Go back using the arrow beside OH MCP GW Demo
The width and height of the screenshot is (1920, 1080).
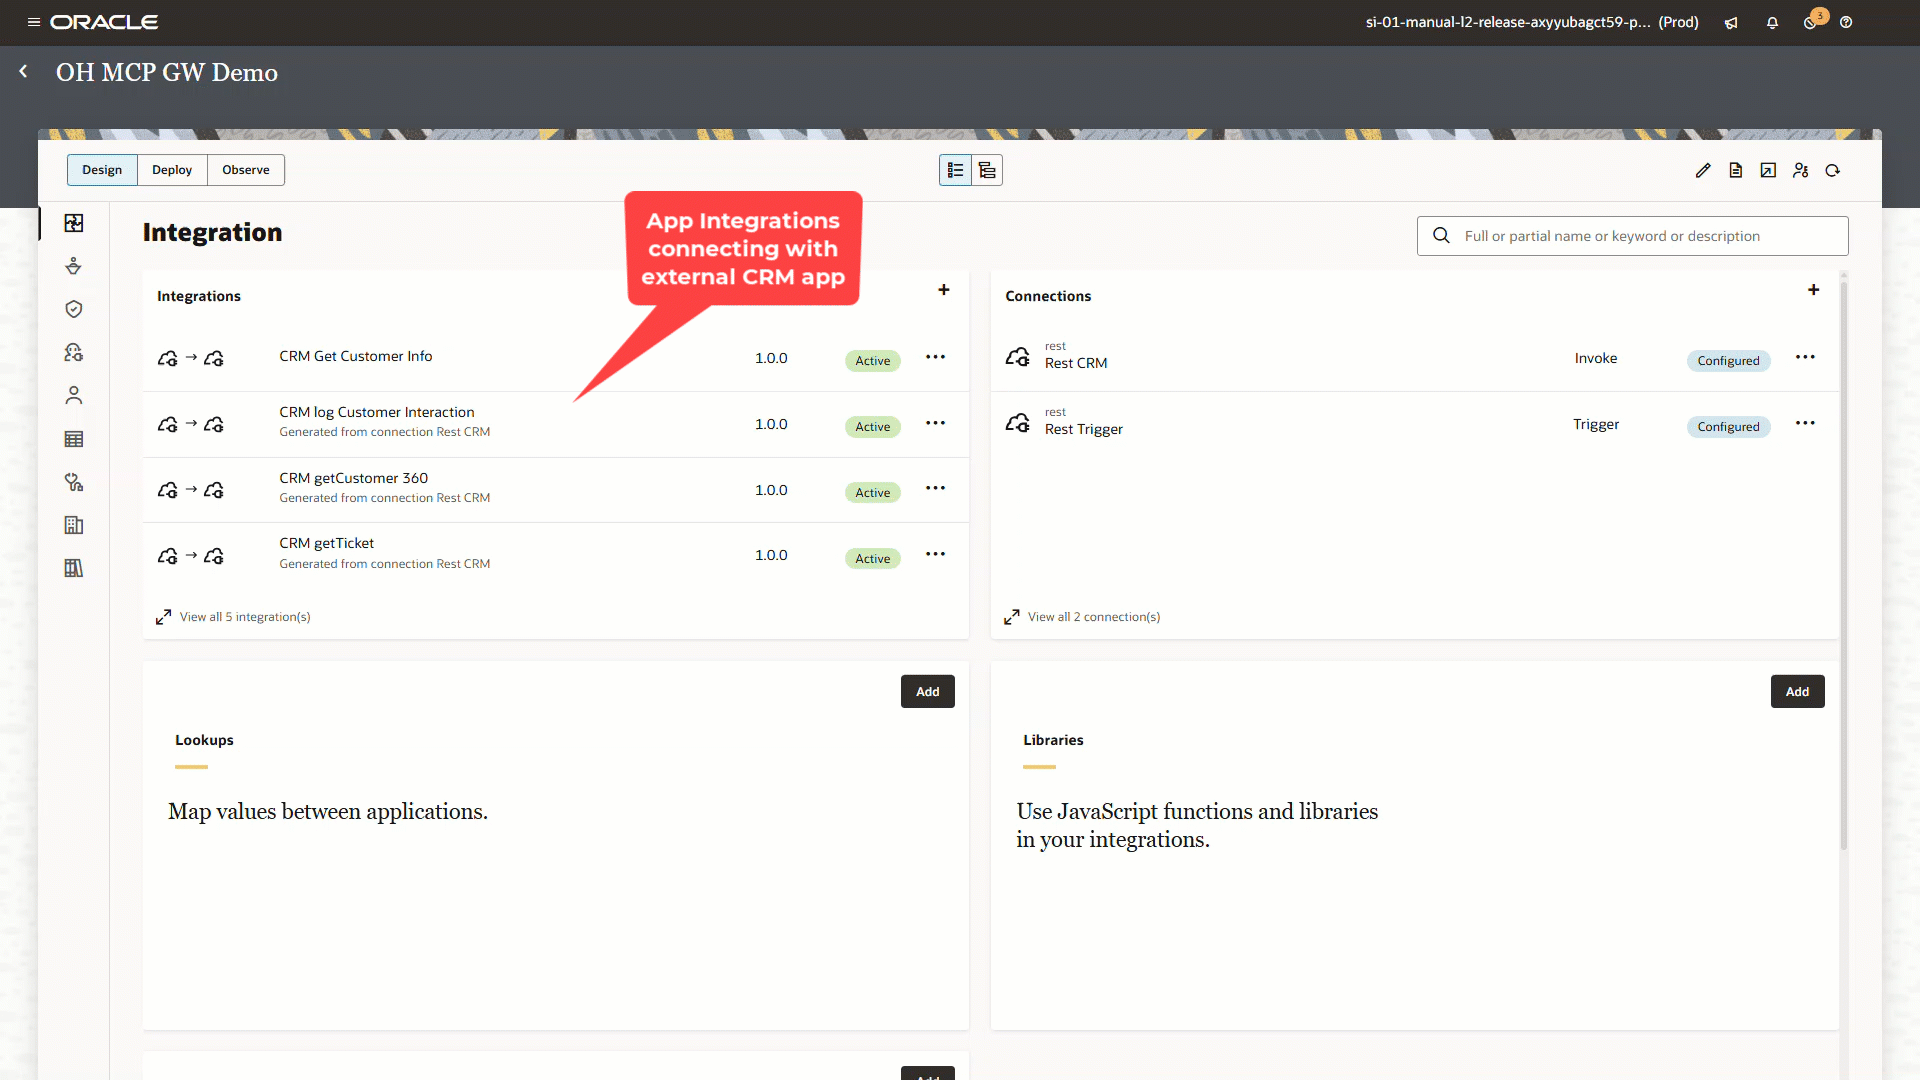[x=23, y=72]
